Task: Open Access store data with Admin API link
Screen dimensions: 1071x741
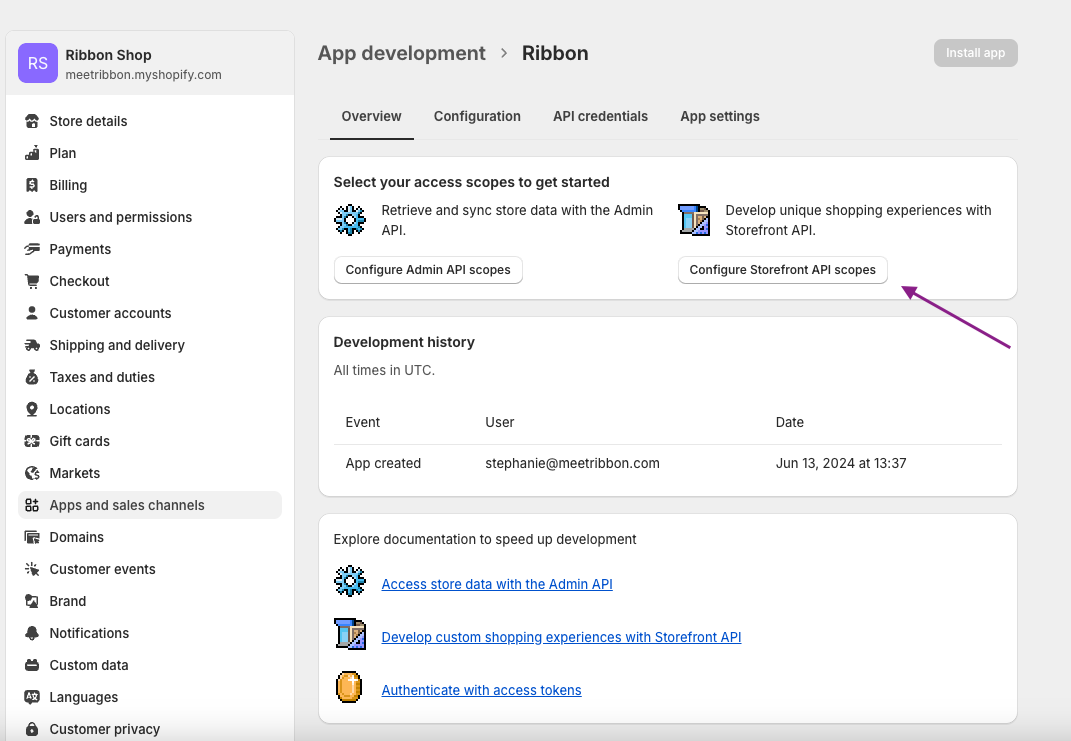Action: click(496, 584)
